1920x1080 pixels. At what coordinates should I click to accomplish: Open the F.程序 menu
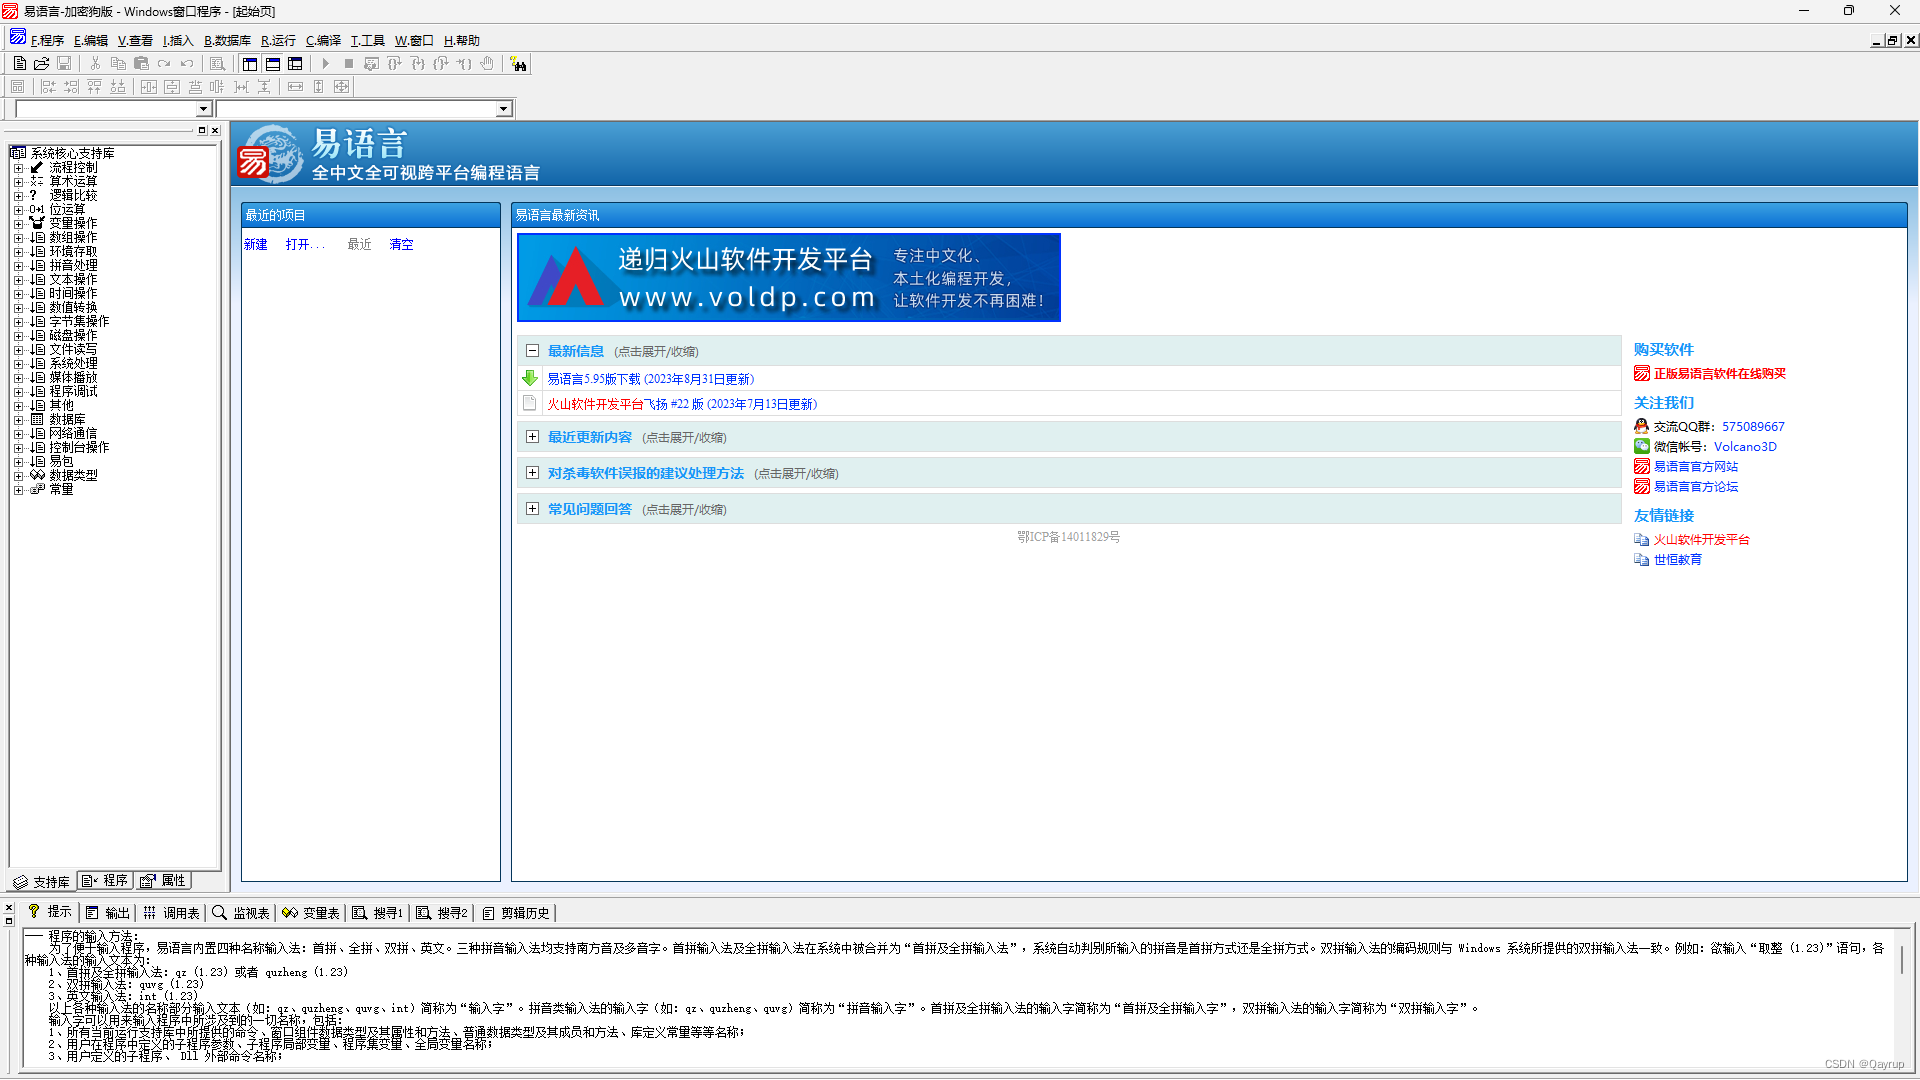(x=47, y=40)
